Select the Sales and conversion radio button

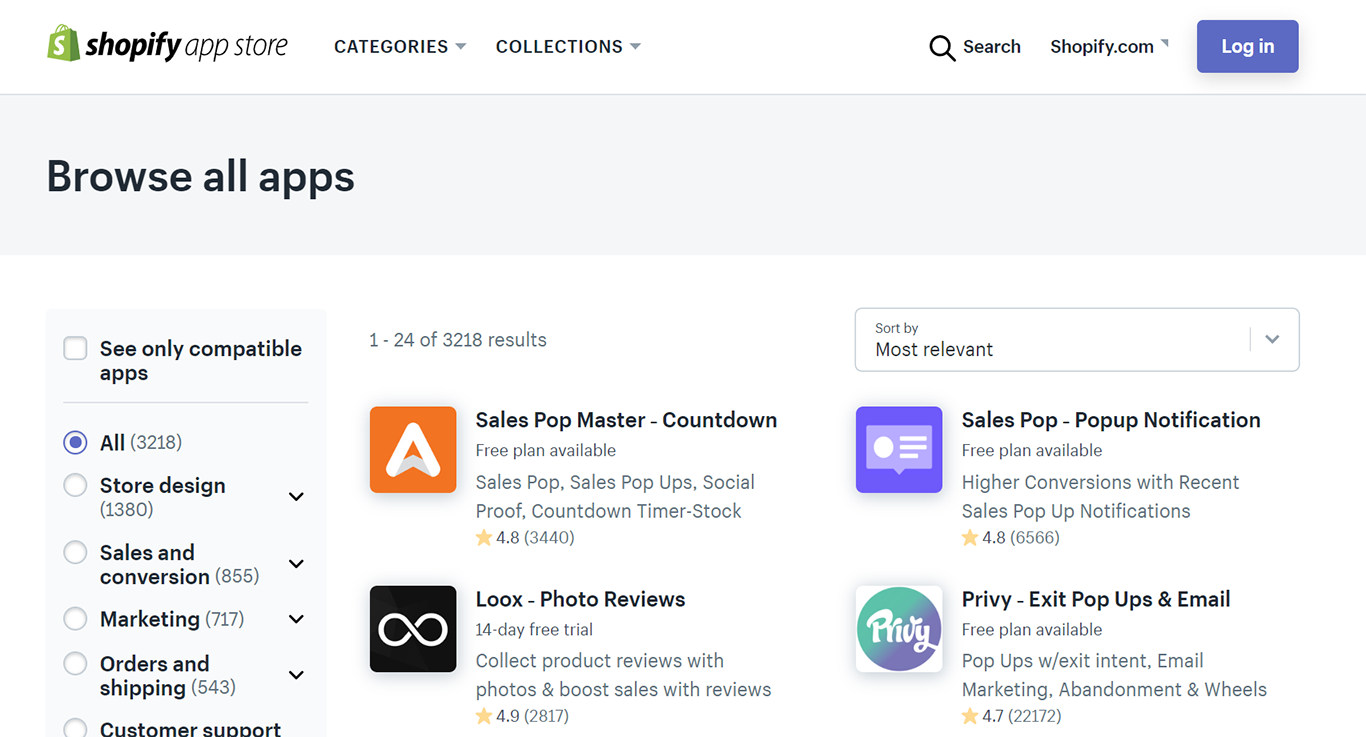point(75,552)
